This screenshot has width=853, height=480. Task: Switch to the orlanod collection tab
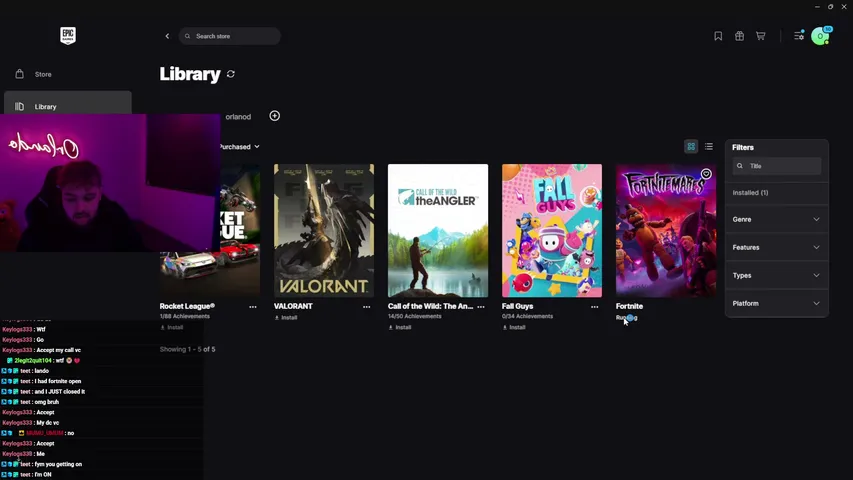pyautogui.click(x=238, y=116)
